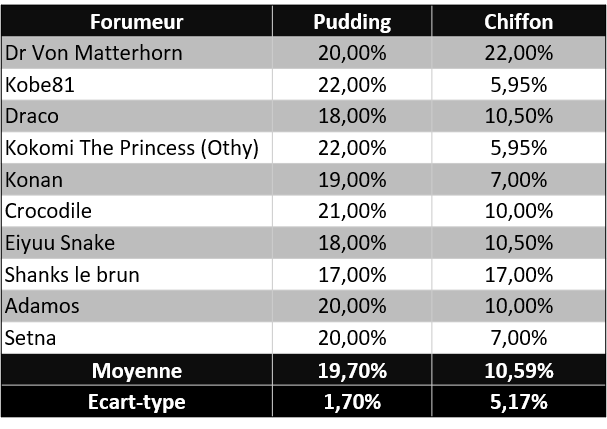
Task: Select the Shanks le brun cell
Action: coord(73,275)
